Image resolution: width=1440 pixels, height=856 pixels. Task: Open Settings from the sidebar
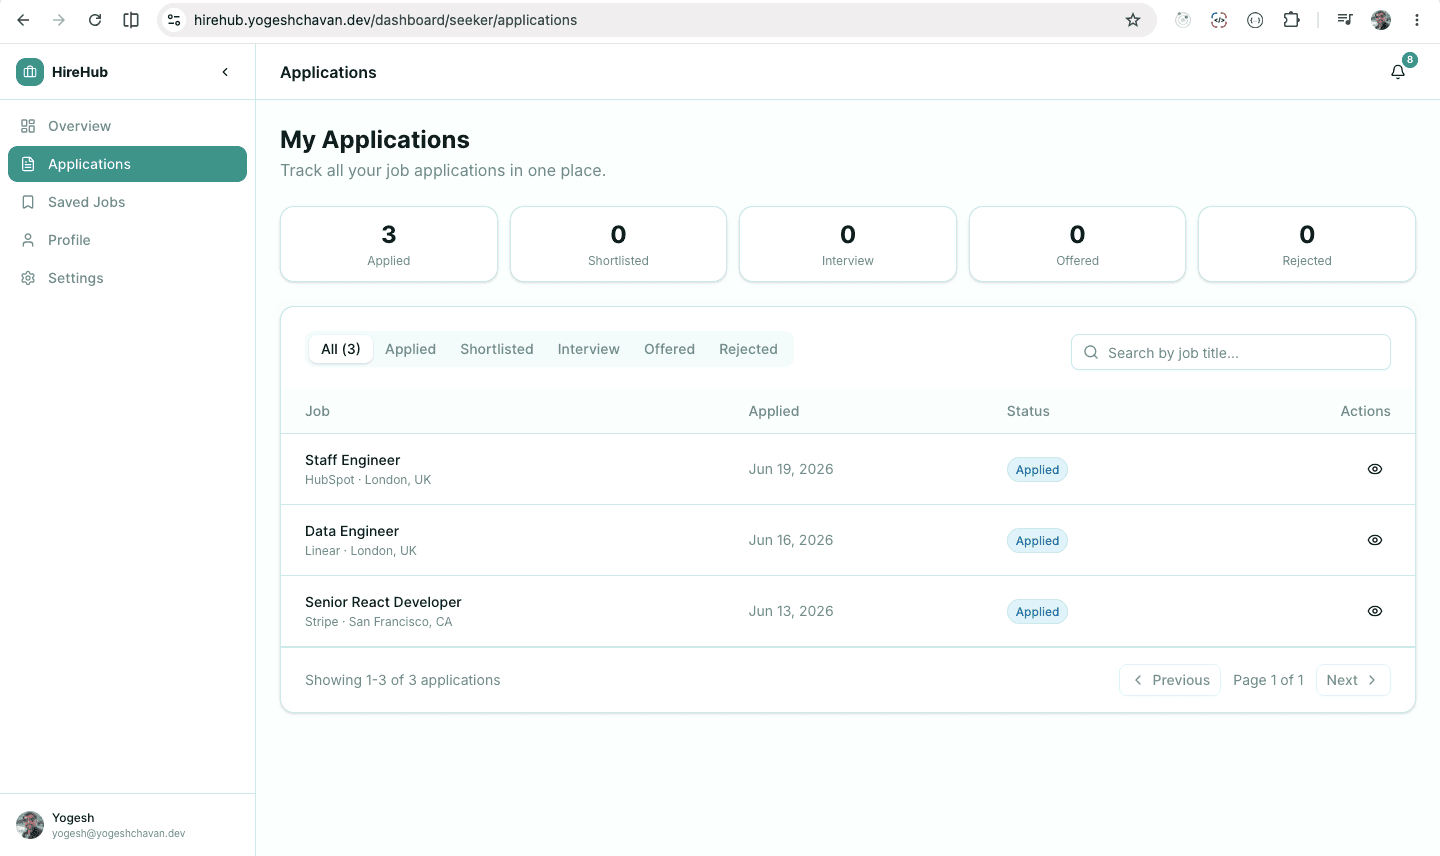(127, 278)
